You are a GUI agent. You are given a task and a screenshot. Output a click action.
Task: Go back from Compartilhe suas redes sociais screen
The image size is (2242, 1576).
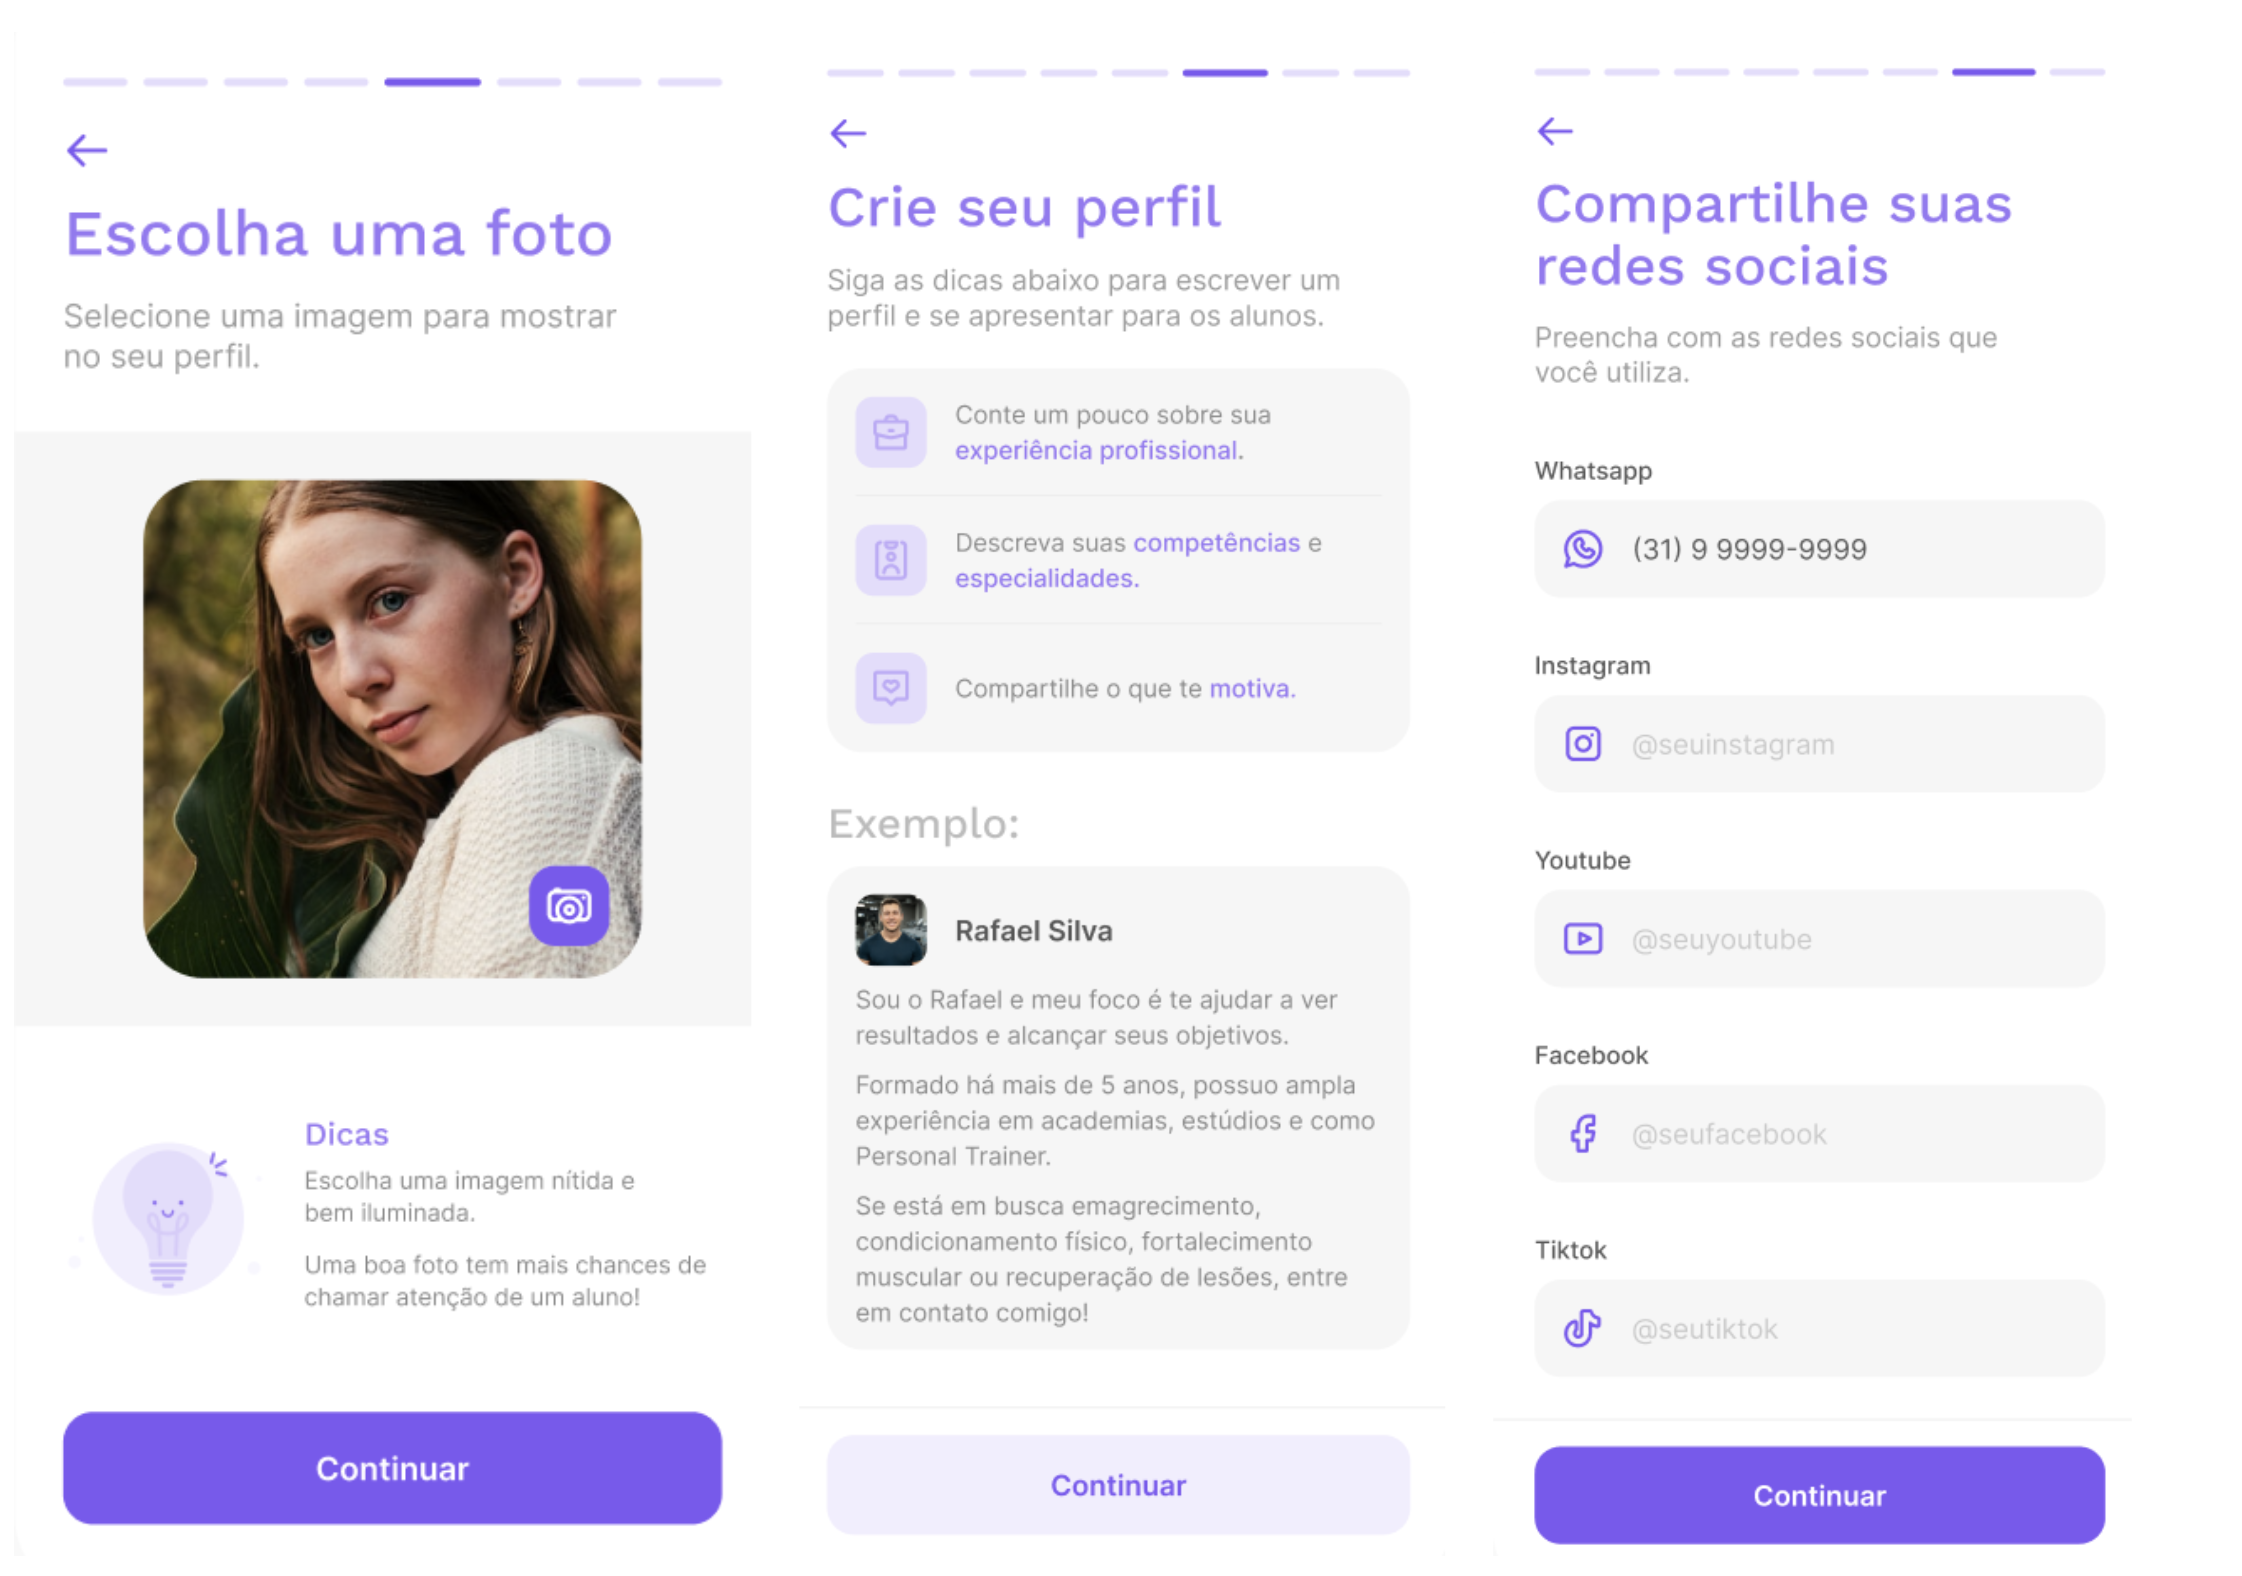[x=1555, y=131]
